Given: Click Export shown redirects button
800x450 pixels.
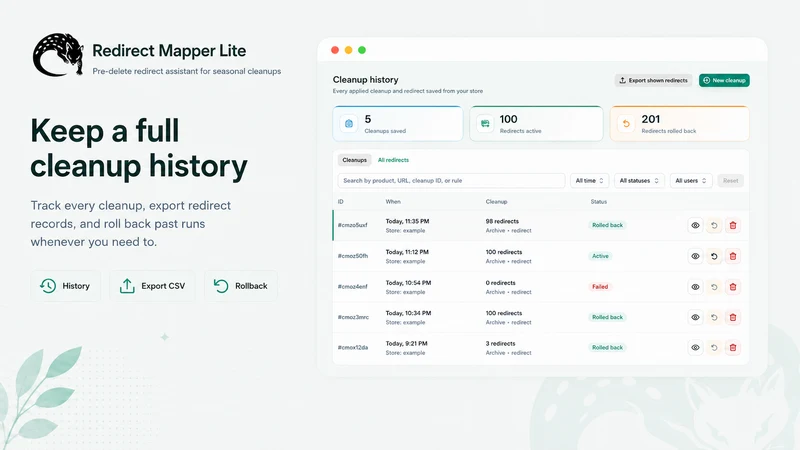Looking at the screenshot, I should (x=654, y=80).
